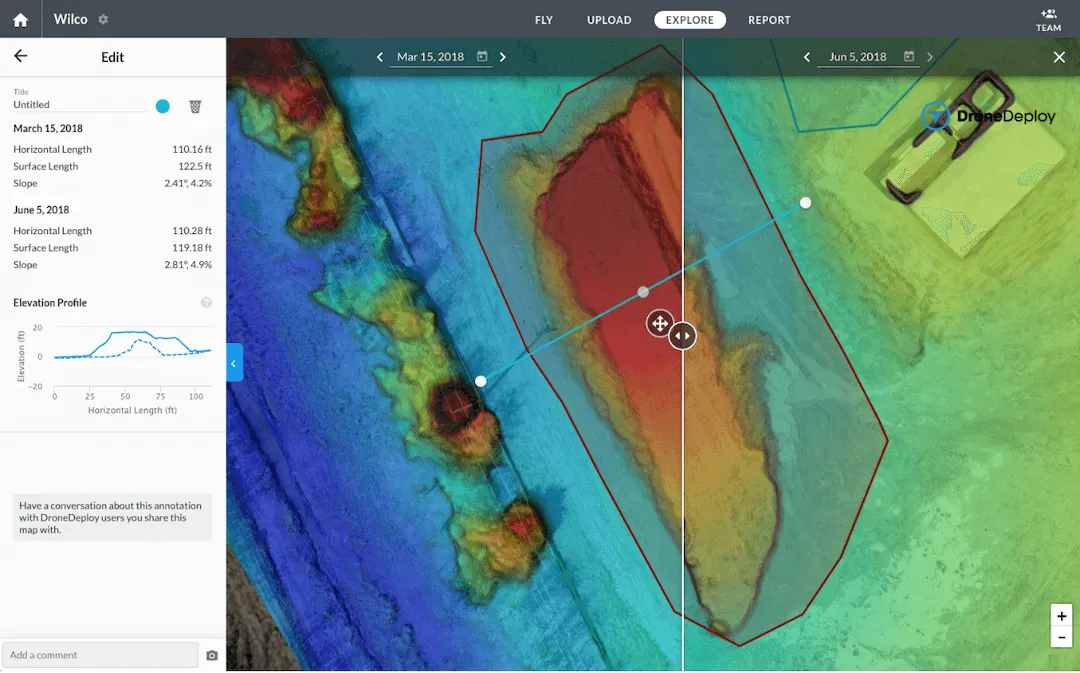Zoom in using the plus button
The height and width of the screenshot is (673, 1080).
click(1061, 616)
